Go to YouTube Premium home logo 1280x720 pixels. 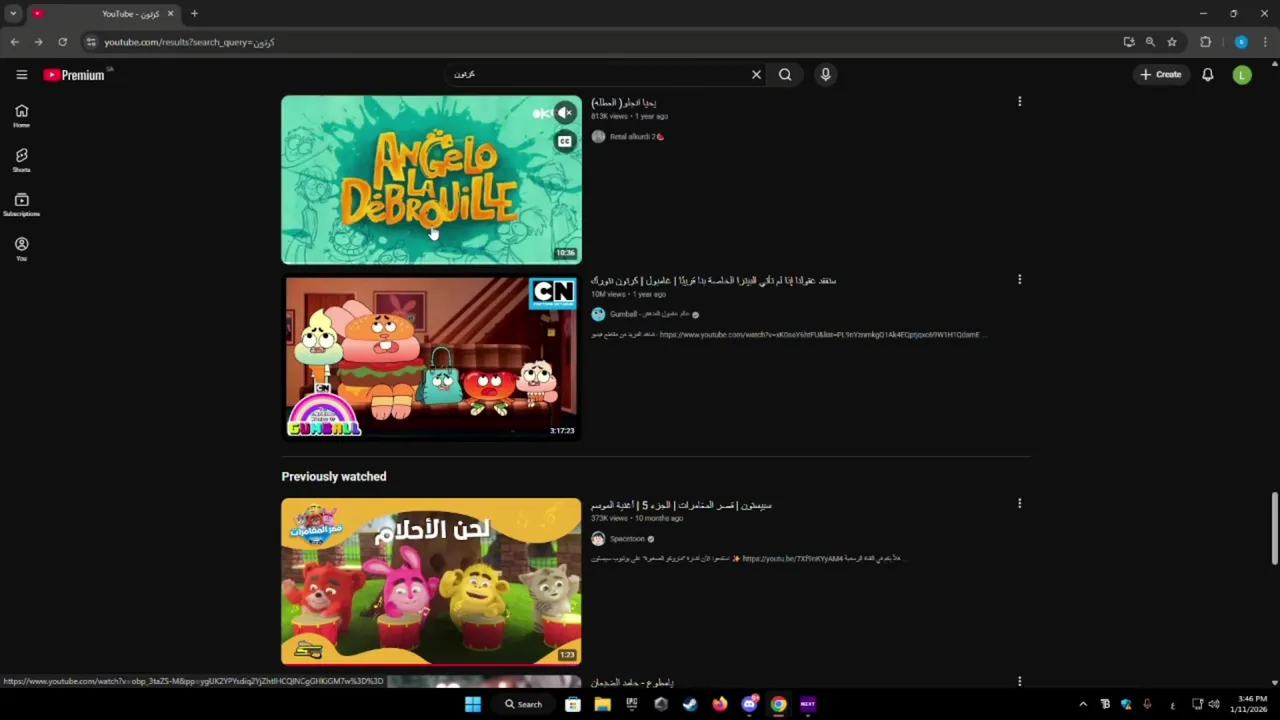tap(74, 75)
